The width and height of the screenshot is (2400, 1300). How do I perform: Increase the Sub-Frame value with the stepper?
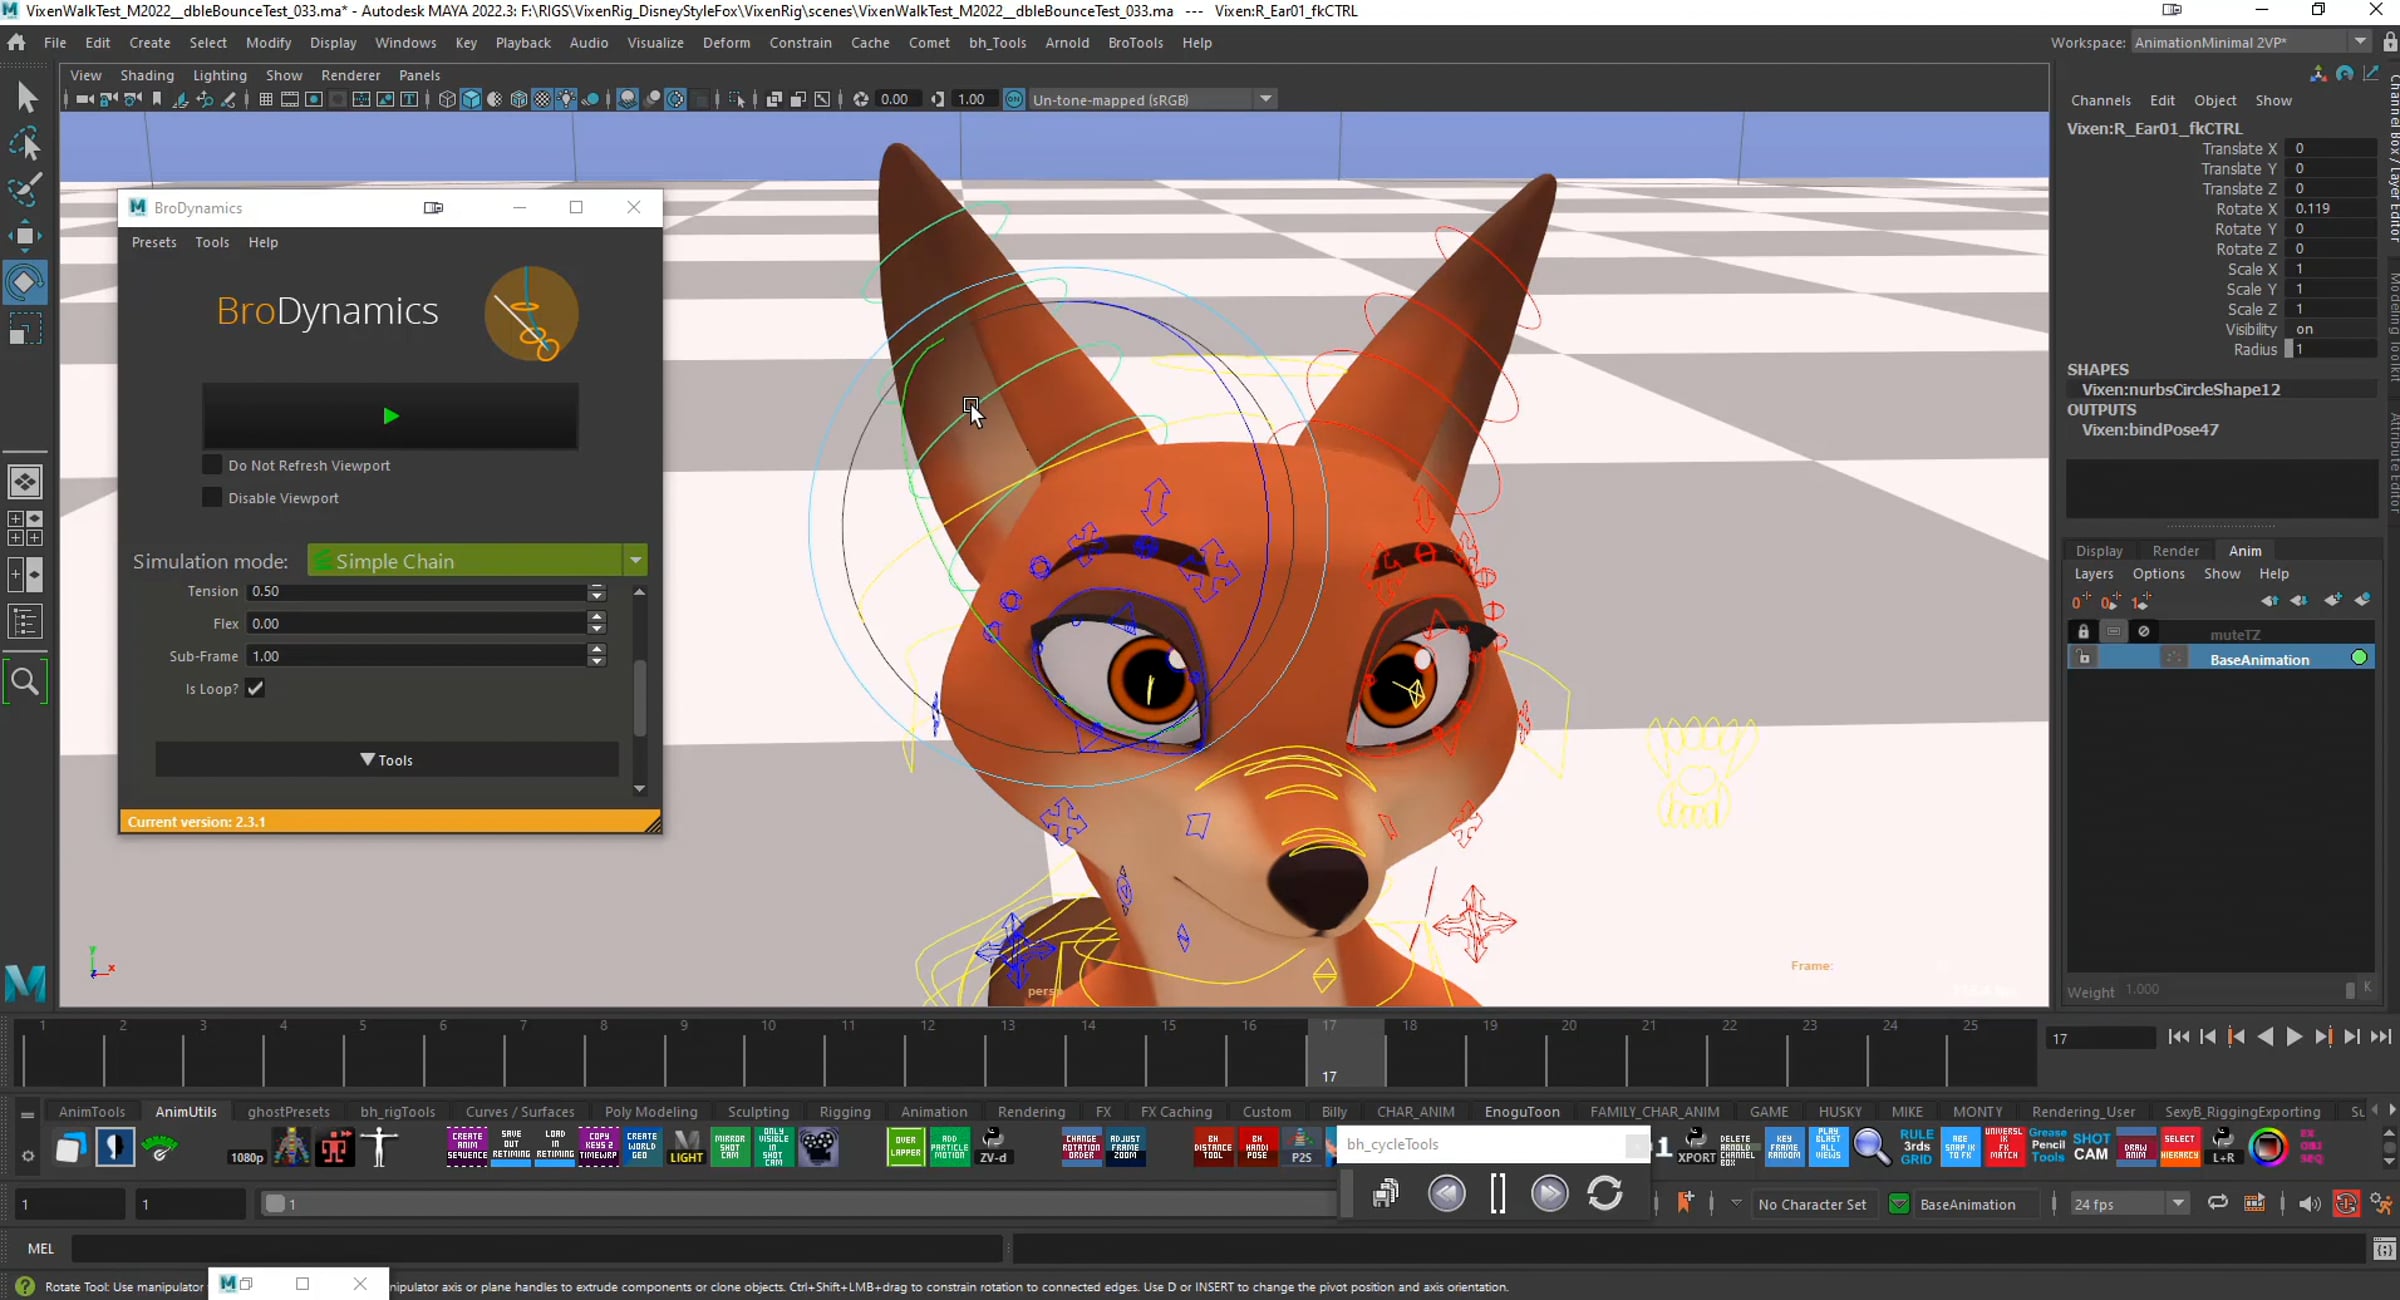click(597, 651)
